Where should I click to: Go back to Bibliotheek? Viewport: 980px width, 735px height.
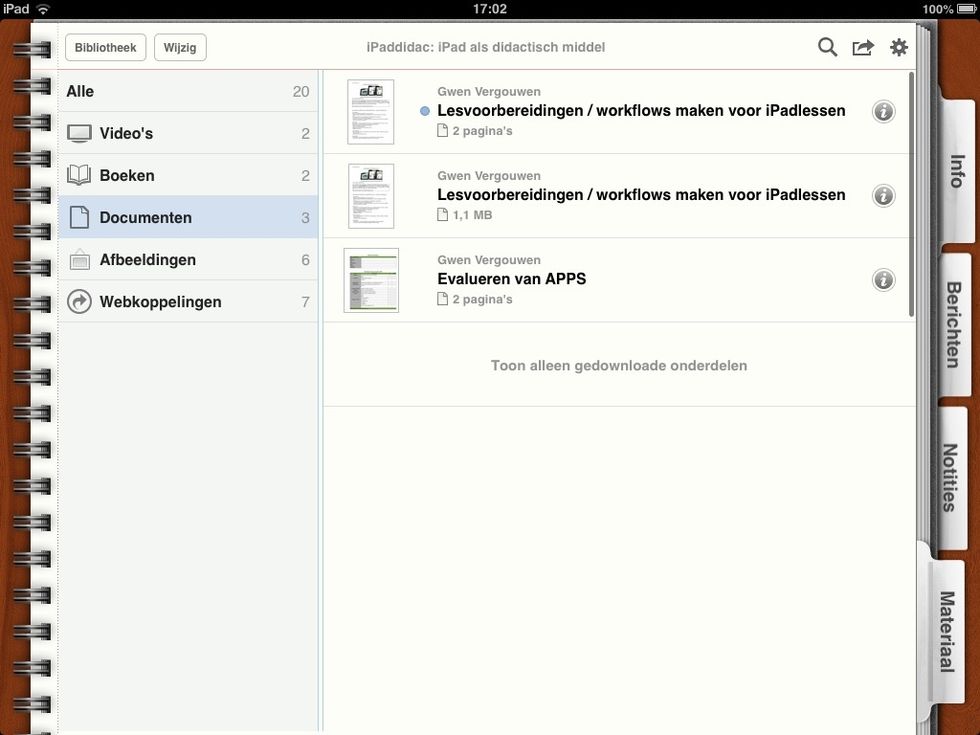pos(106,48)
